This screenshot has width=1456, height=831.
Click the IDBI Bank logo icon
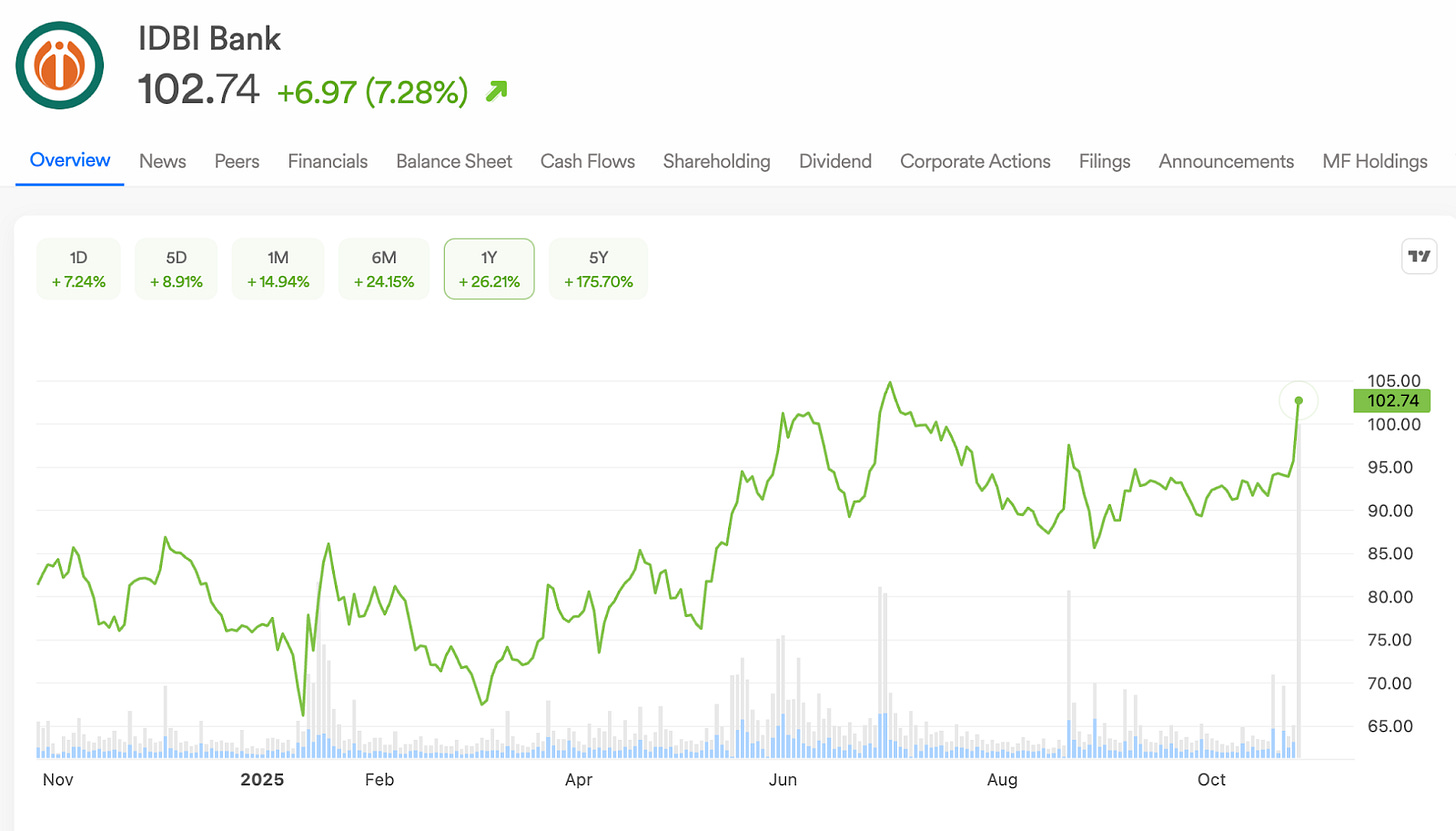pos(60,66)
